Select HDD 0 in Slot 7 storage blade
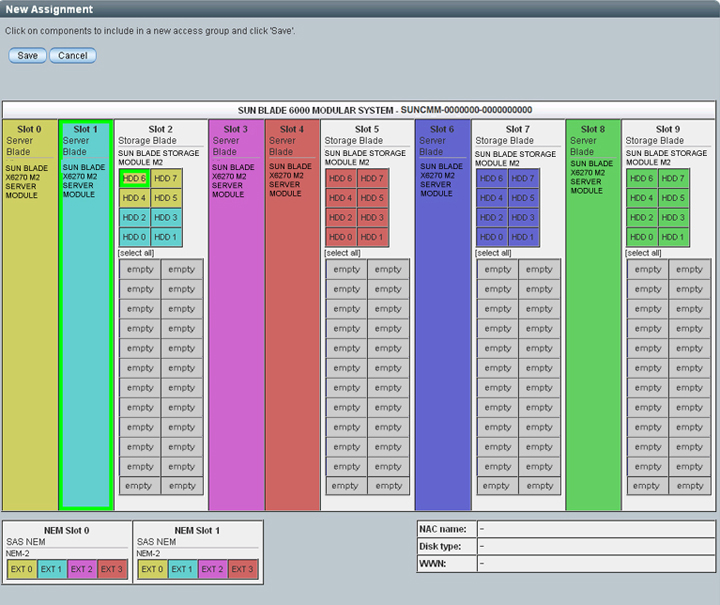 [491, 237]
